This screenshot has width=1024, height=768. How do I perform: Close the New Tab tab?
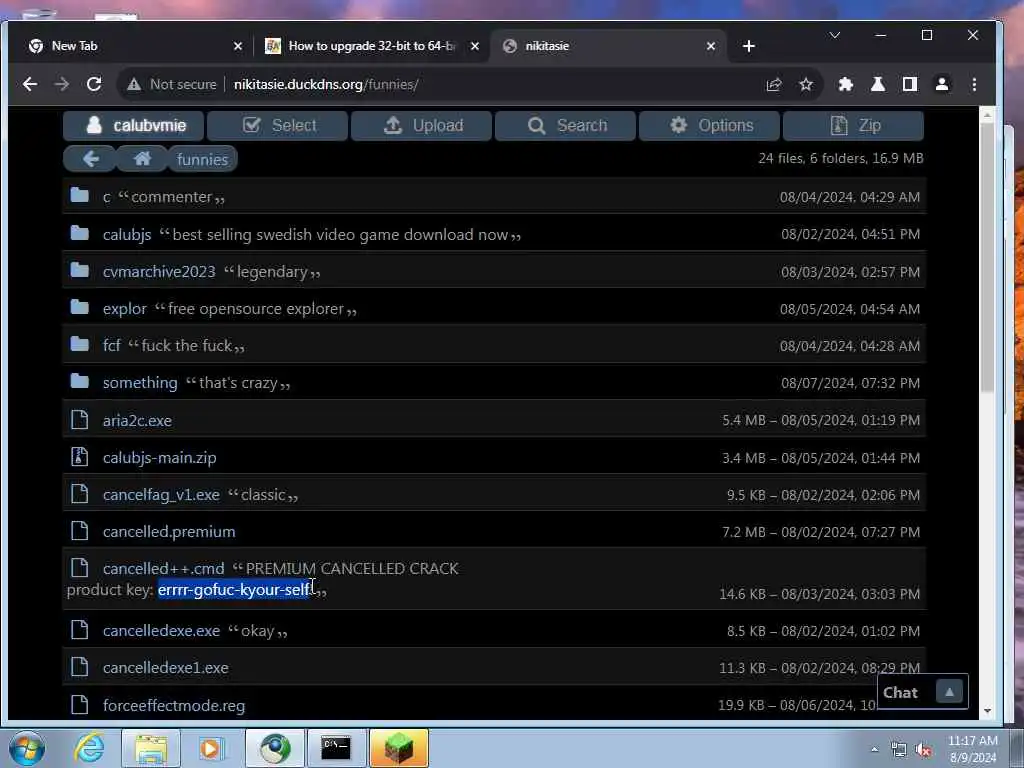pos(238,46)
